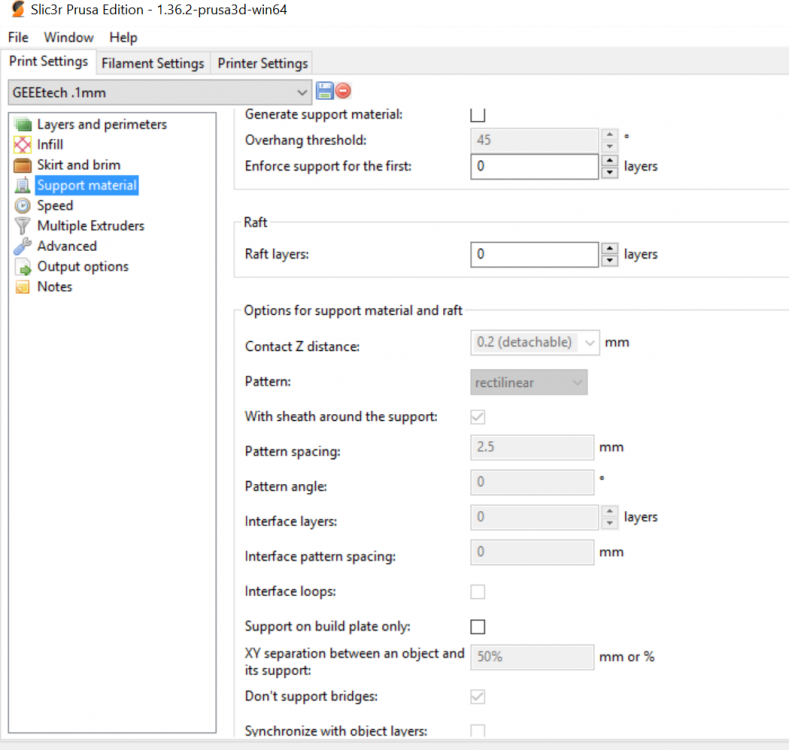This screenshot has width=789, height=750.
Task: Select the Advanced wrench icon item
Action: [23, 246]
